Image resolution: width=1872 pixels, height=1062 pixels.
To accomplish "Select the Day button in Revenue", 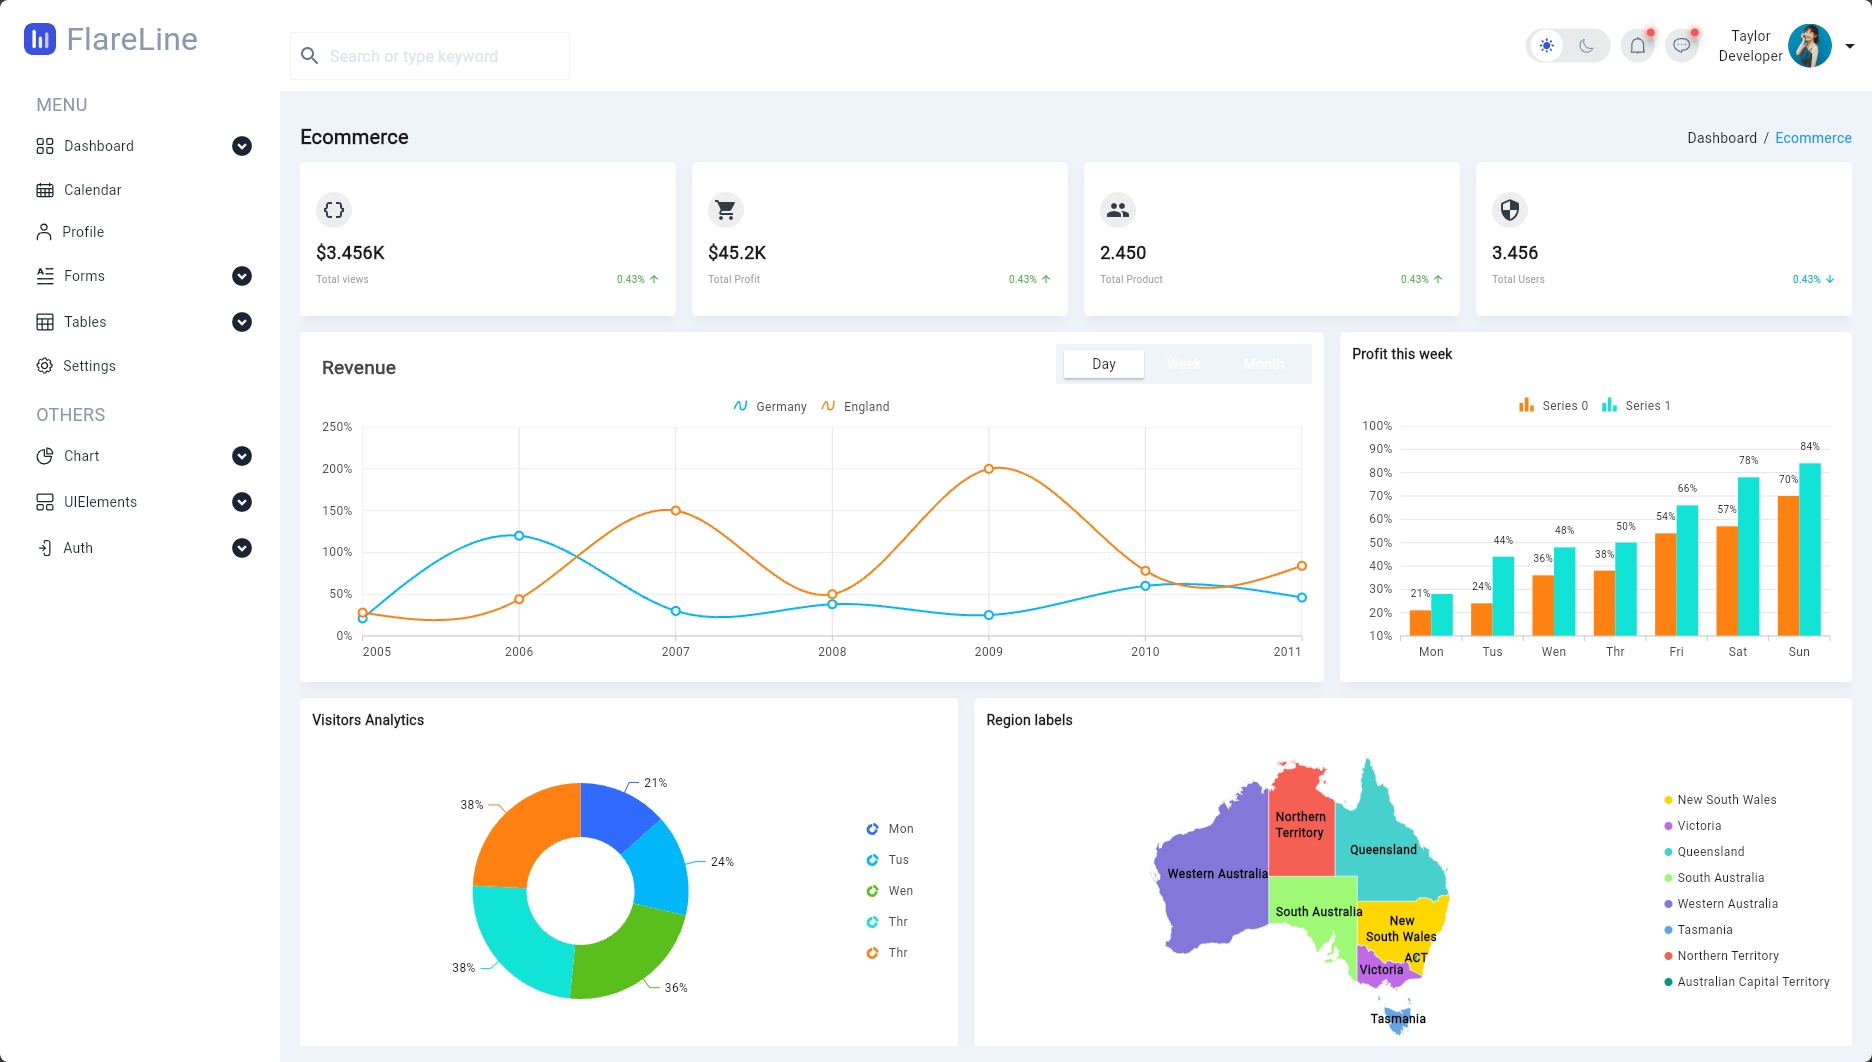I will (x=1103, y=364).
